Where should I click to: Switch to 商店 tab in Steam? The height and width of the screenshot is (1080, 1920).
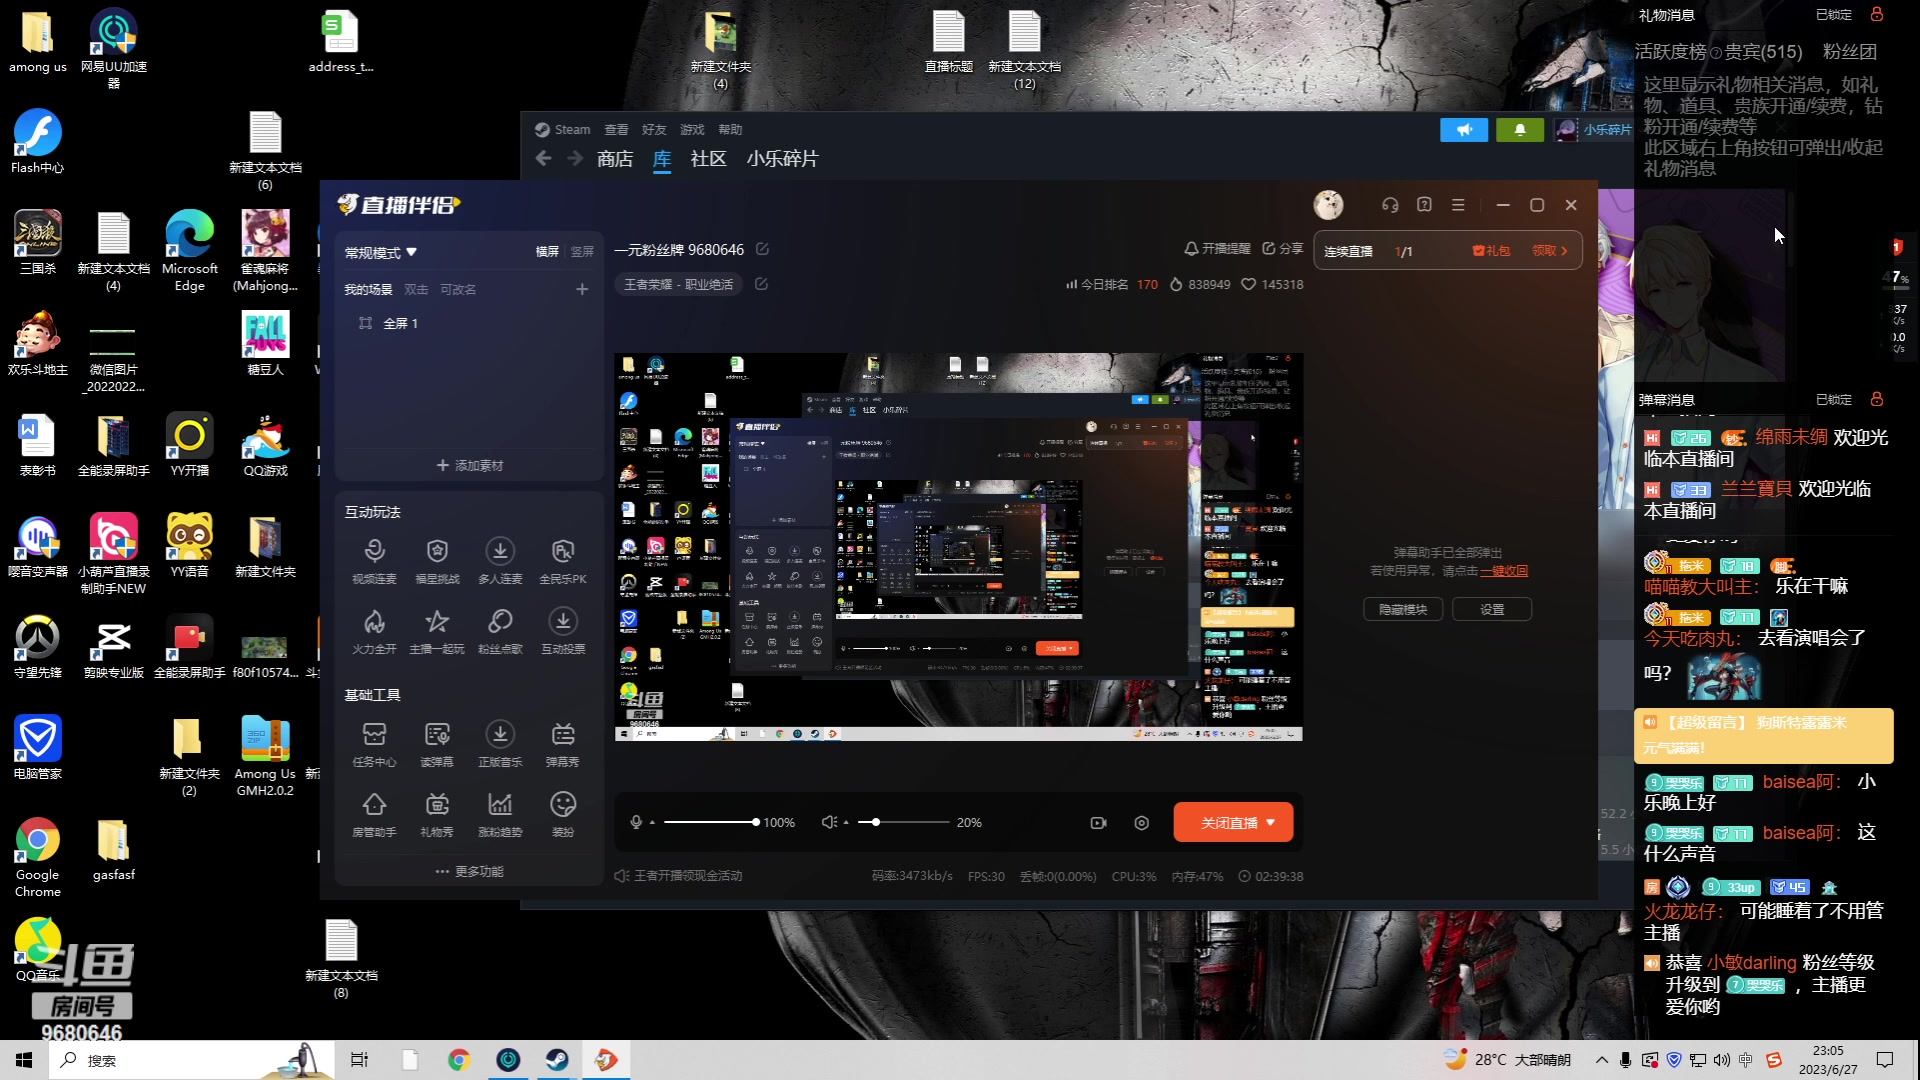point(615,159)
